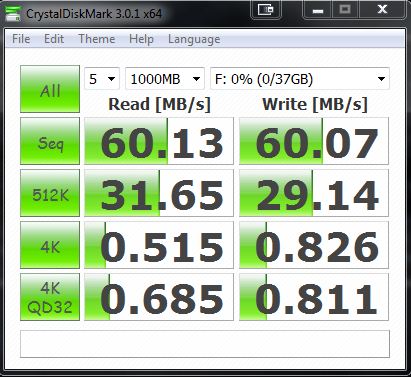Start the 4K random test
The image size is (411, 377).
coord(50,245)
